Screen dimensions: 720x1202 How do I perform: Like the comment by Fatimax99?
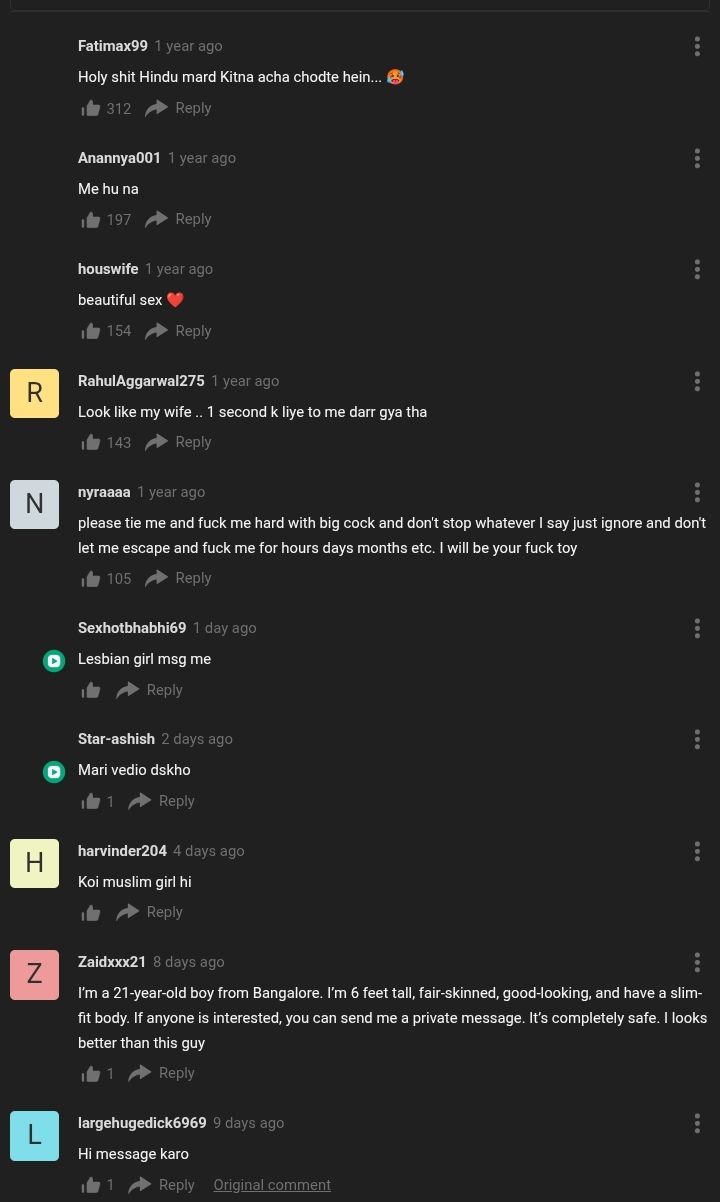(x=91, y=108)
